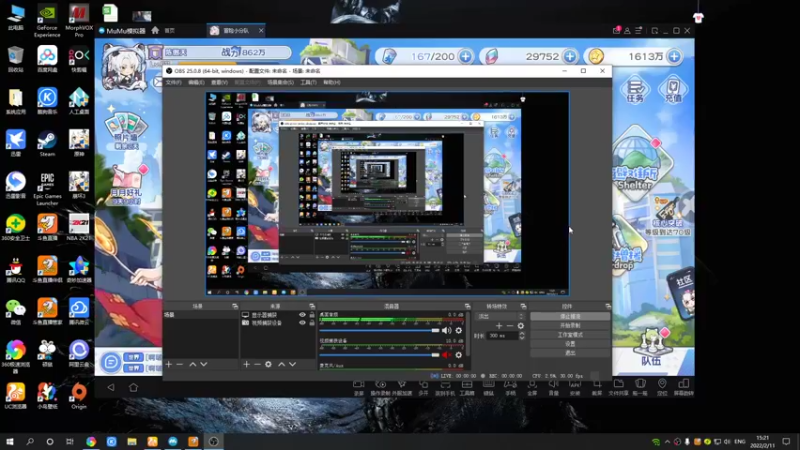Click the OBS icon on the Windows taskbar
This screenshot has width=800, height=450.
[x=213, y=441]
